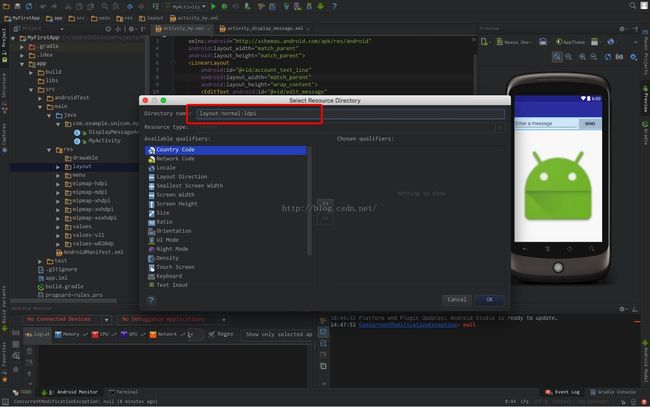
Task: Open the Nexus One device selector in Preview
Action: tap(514, 42)
